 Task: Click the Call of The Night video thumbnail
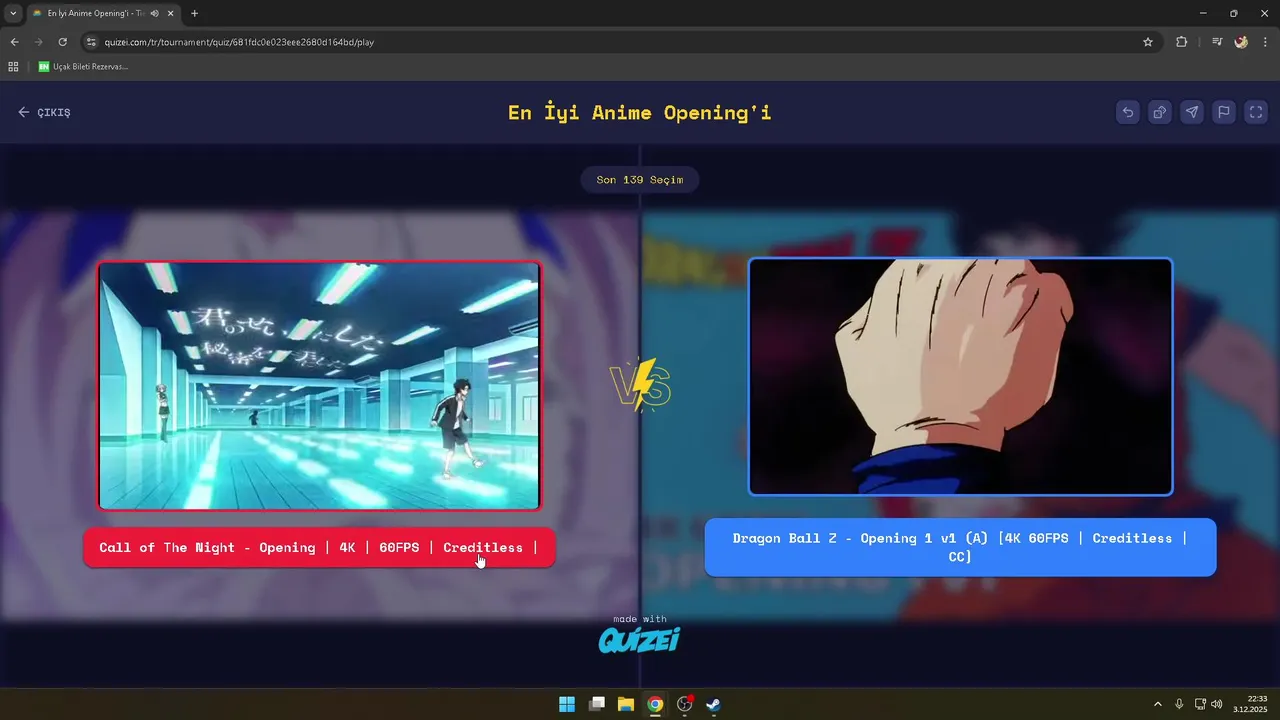[319, 386]
